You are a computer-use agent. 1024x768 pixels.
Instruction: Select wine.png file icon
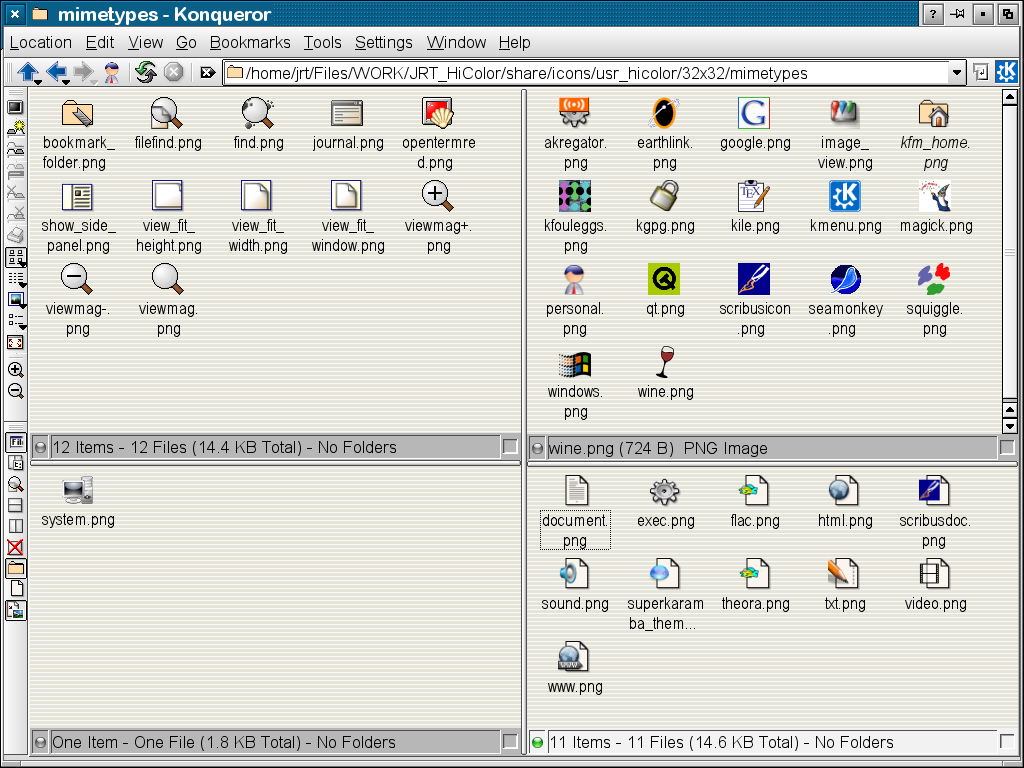coord(665,362)
